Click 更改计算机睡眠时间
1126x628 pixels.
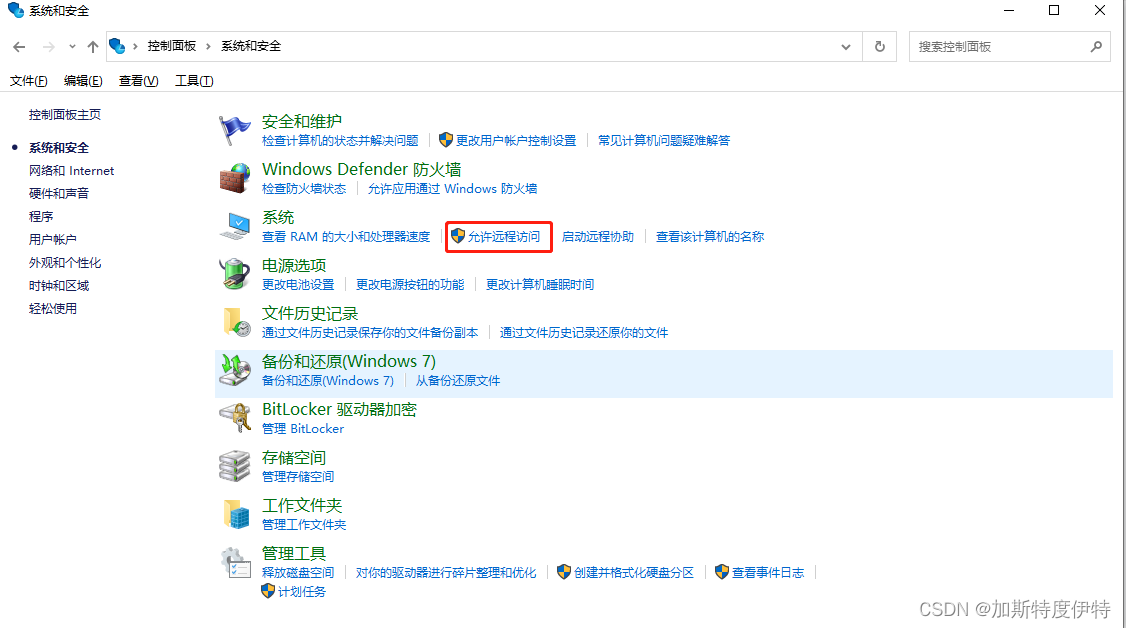coord(539,285)
